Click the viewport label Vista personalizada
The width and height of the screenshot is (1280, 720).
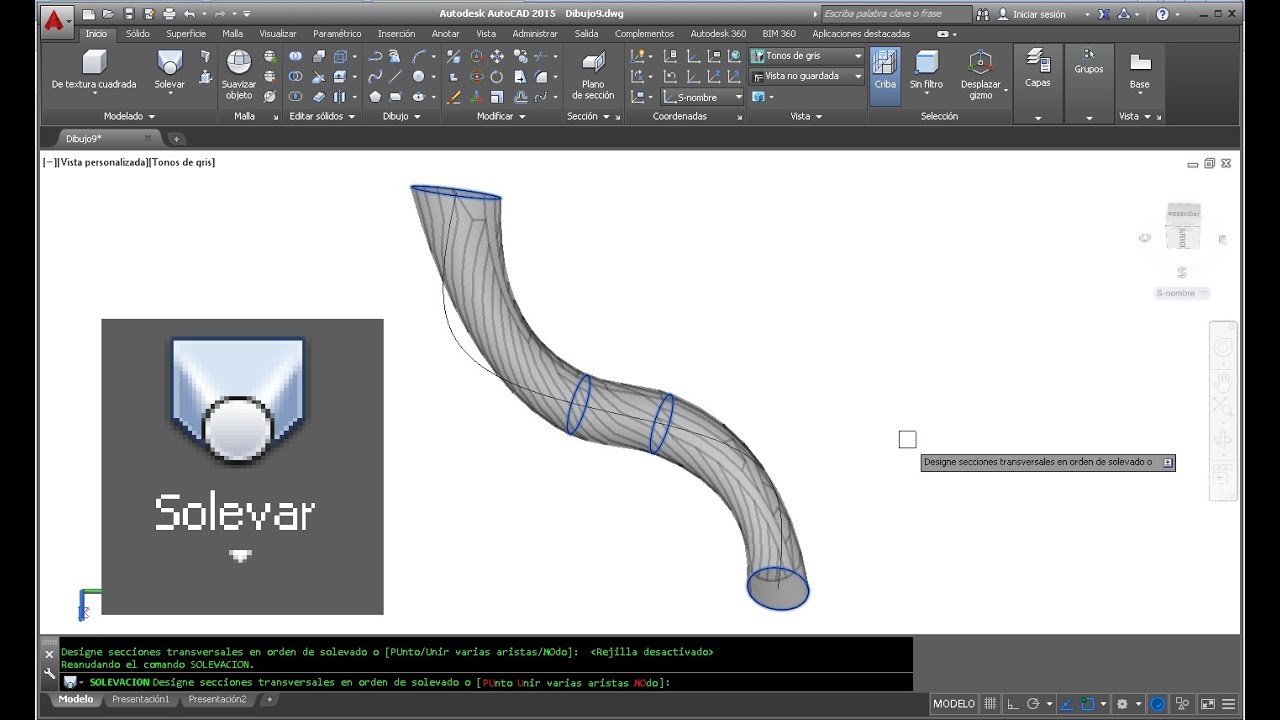pos(104,162)
